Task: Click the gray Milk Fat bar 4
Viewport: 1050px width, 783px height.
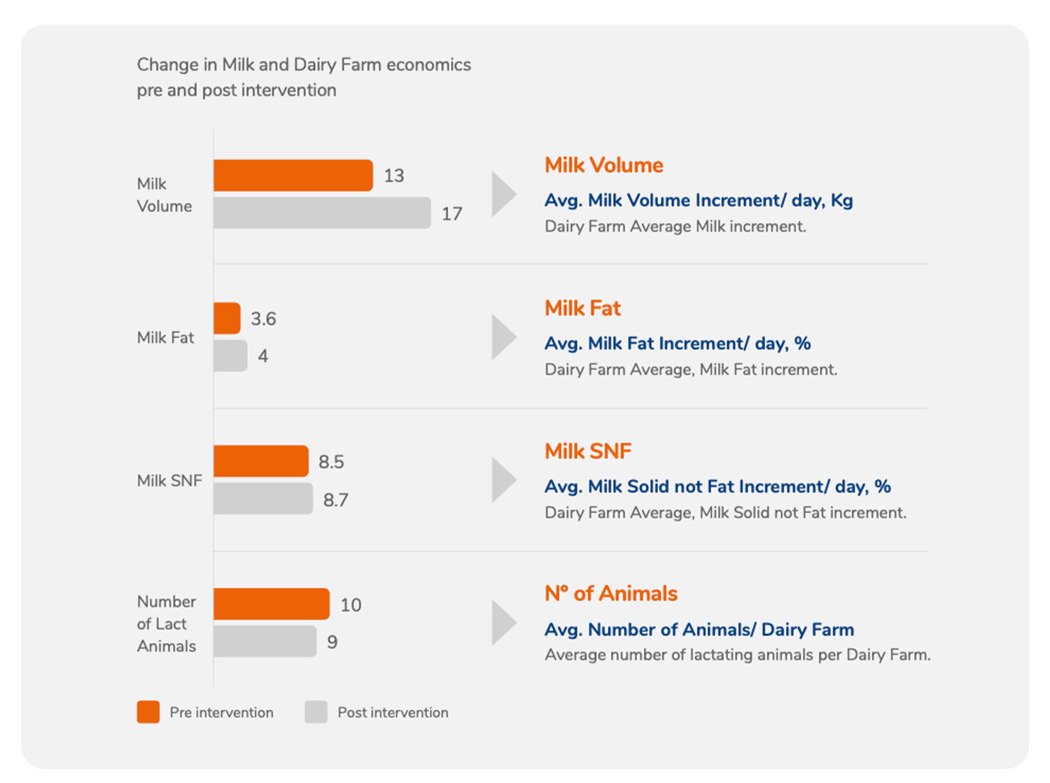Action: (x=230, y=356)
